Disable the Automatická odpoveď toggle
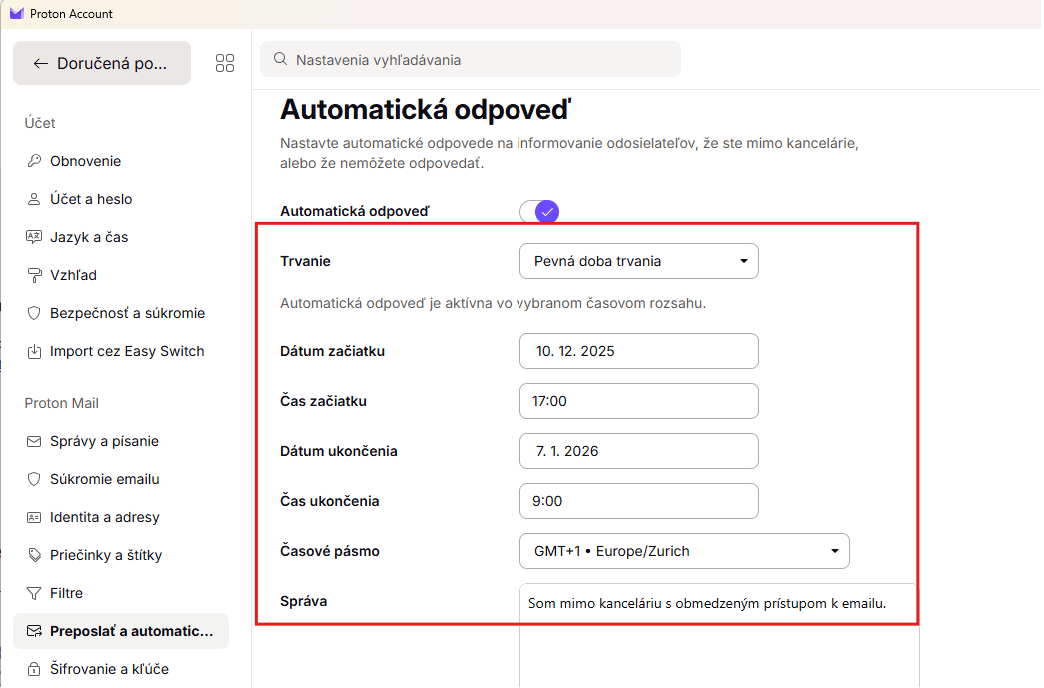The width and height of the screenshot is (1044, 688). tap(538, 211)
